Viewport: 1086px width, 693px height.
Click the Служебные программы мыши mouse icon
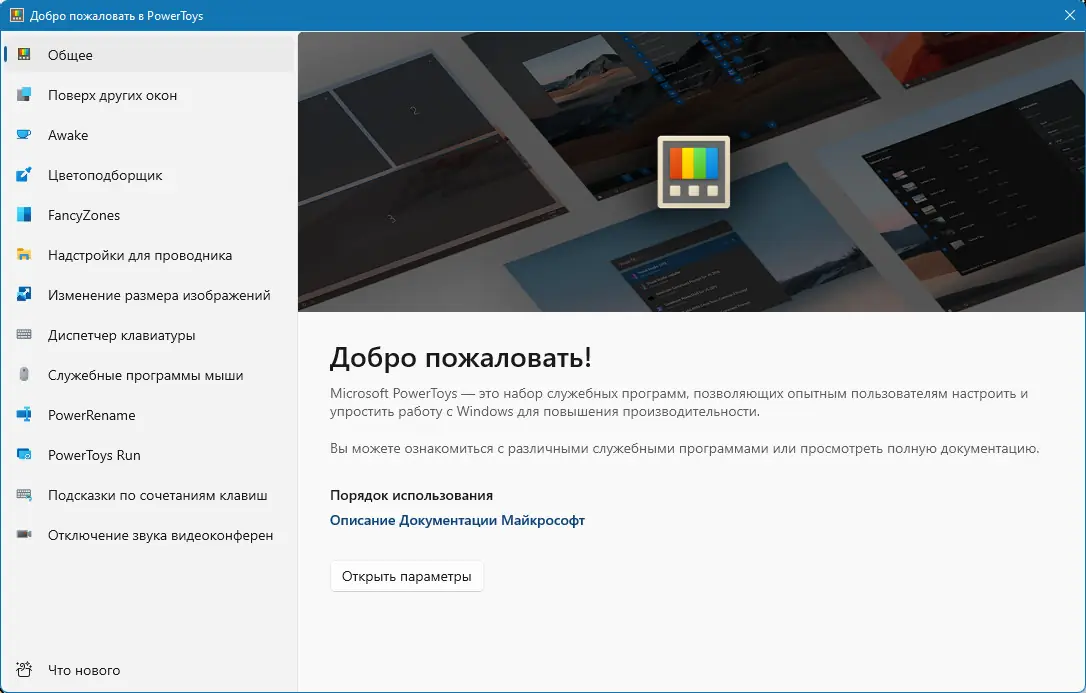click(24, 375)
